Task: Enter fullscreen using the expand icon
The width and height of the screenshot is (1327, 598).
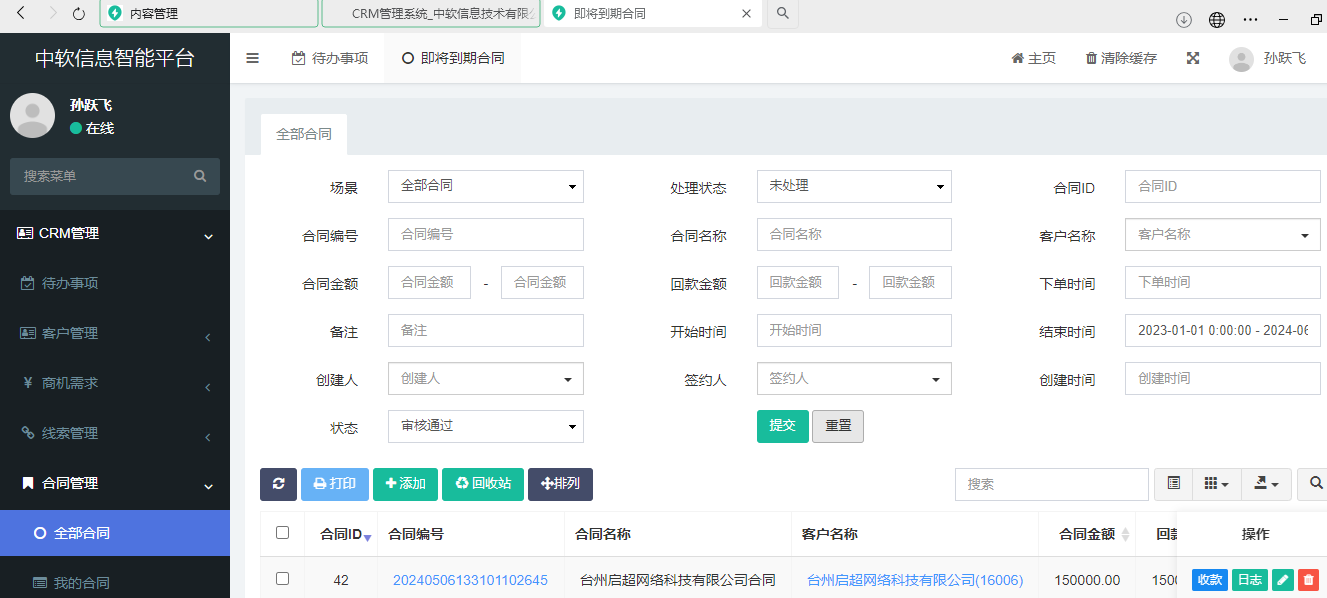Action: pyautogui.click(x=1192, y=59)
